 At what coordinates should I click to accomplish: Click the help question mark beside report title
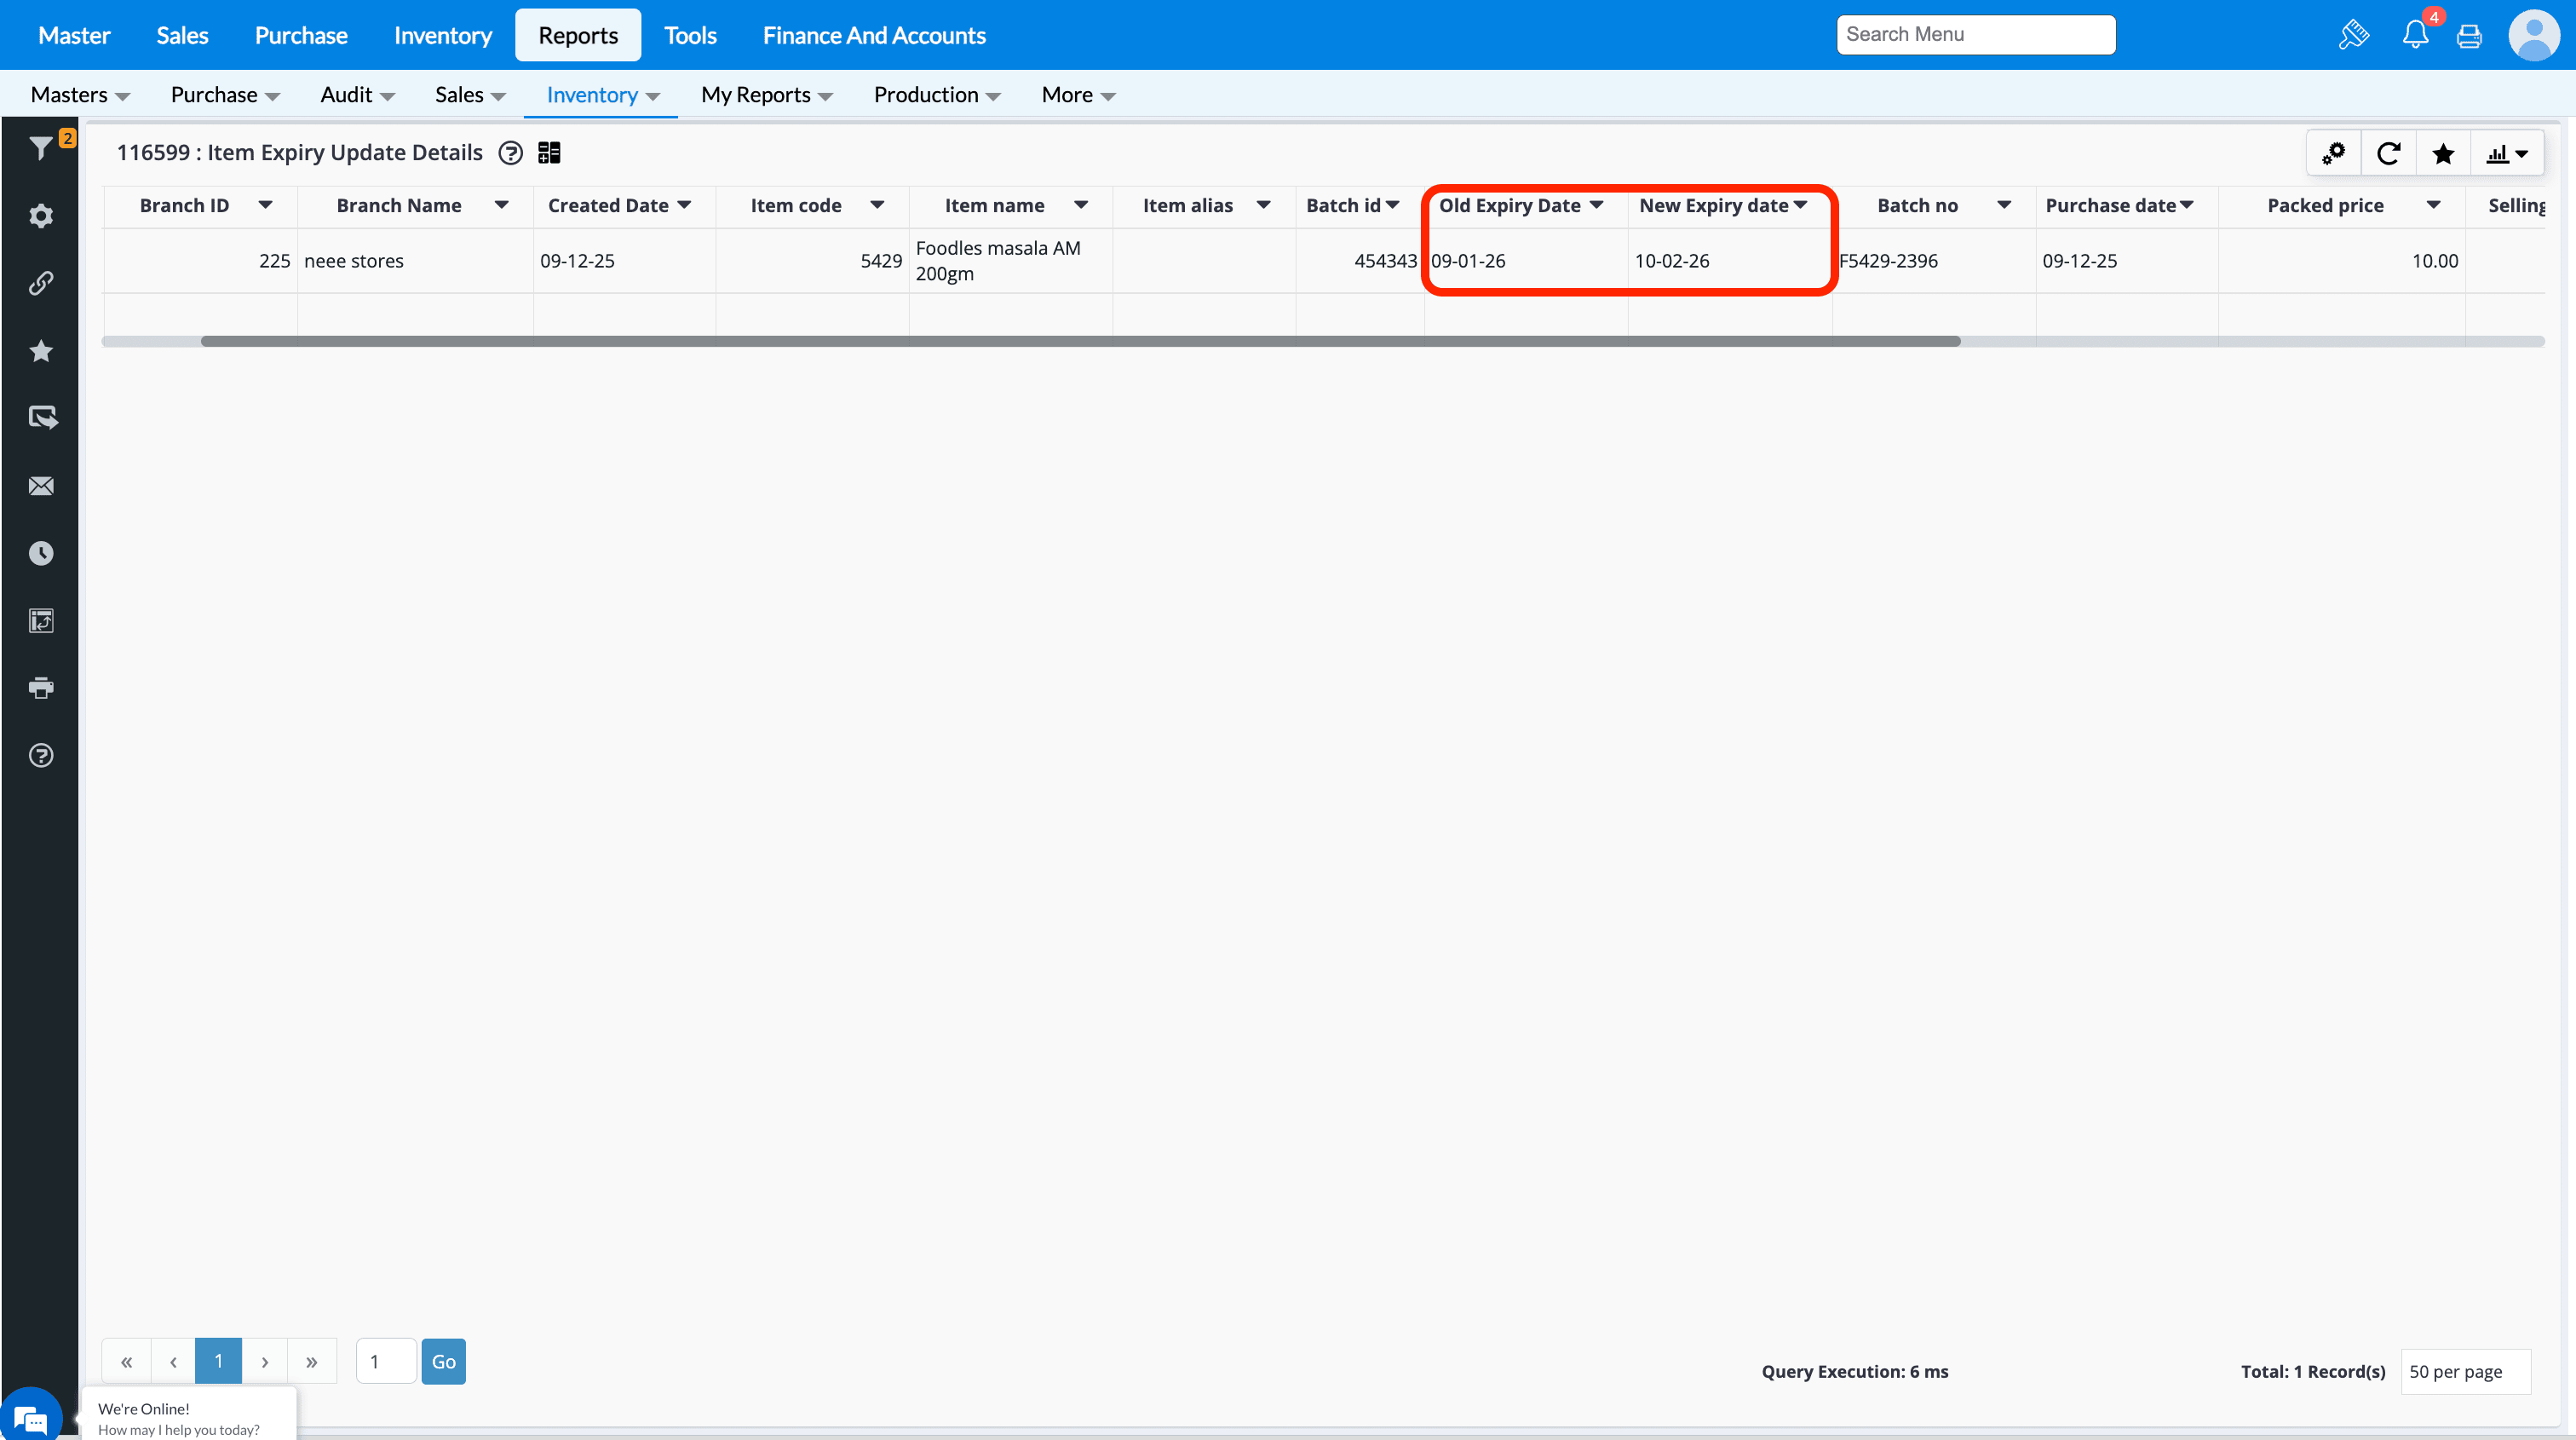[510, 153]
